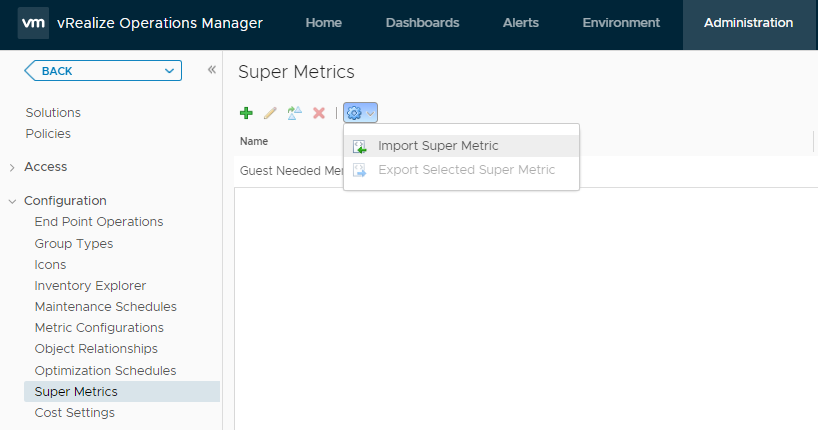Screen dimensions: 818x430
Task: Open Optimization Schedules
Action: click(x=105, y=371)
